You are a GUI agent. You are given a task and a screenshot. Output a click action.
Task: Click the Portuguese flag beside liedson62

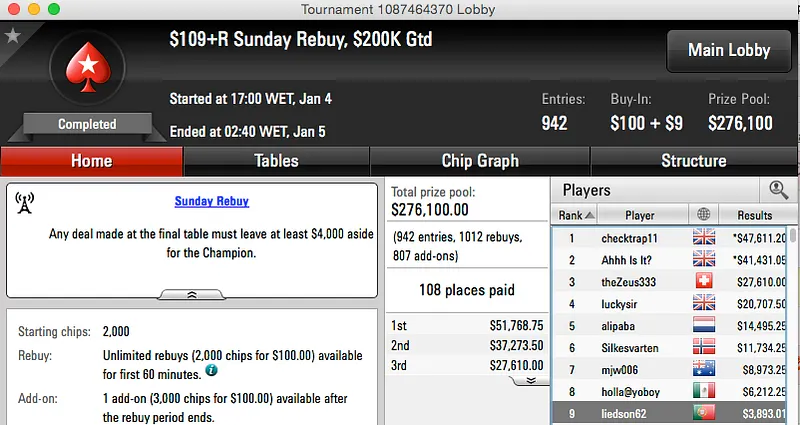tap(703, 413)
